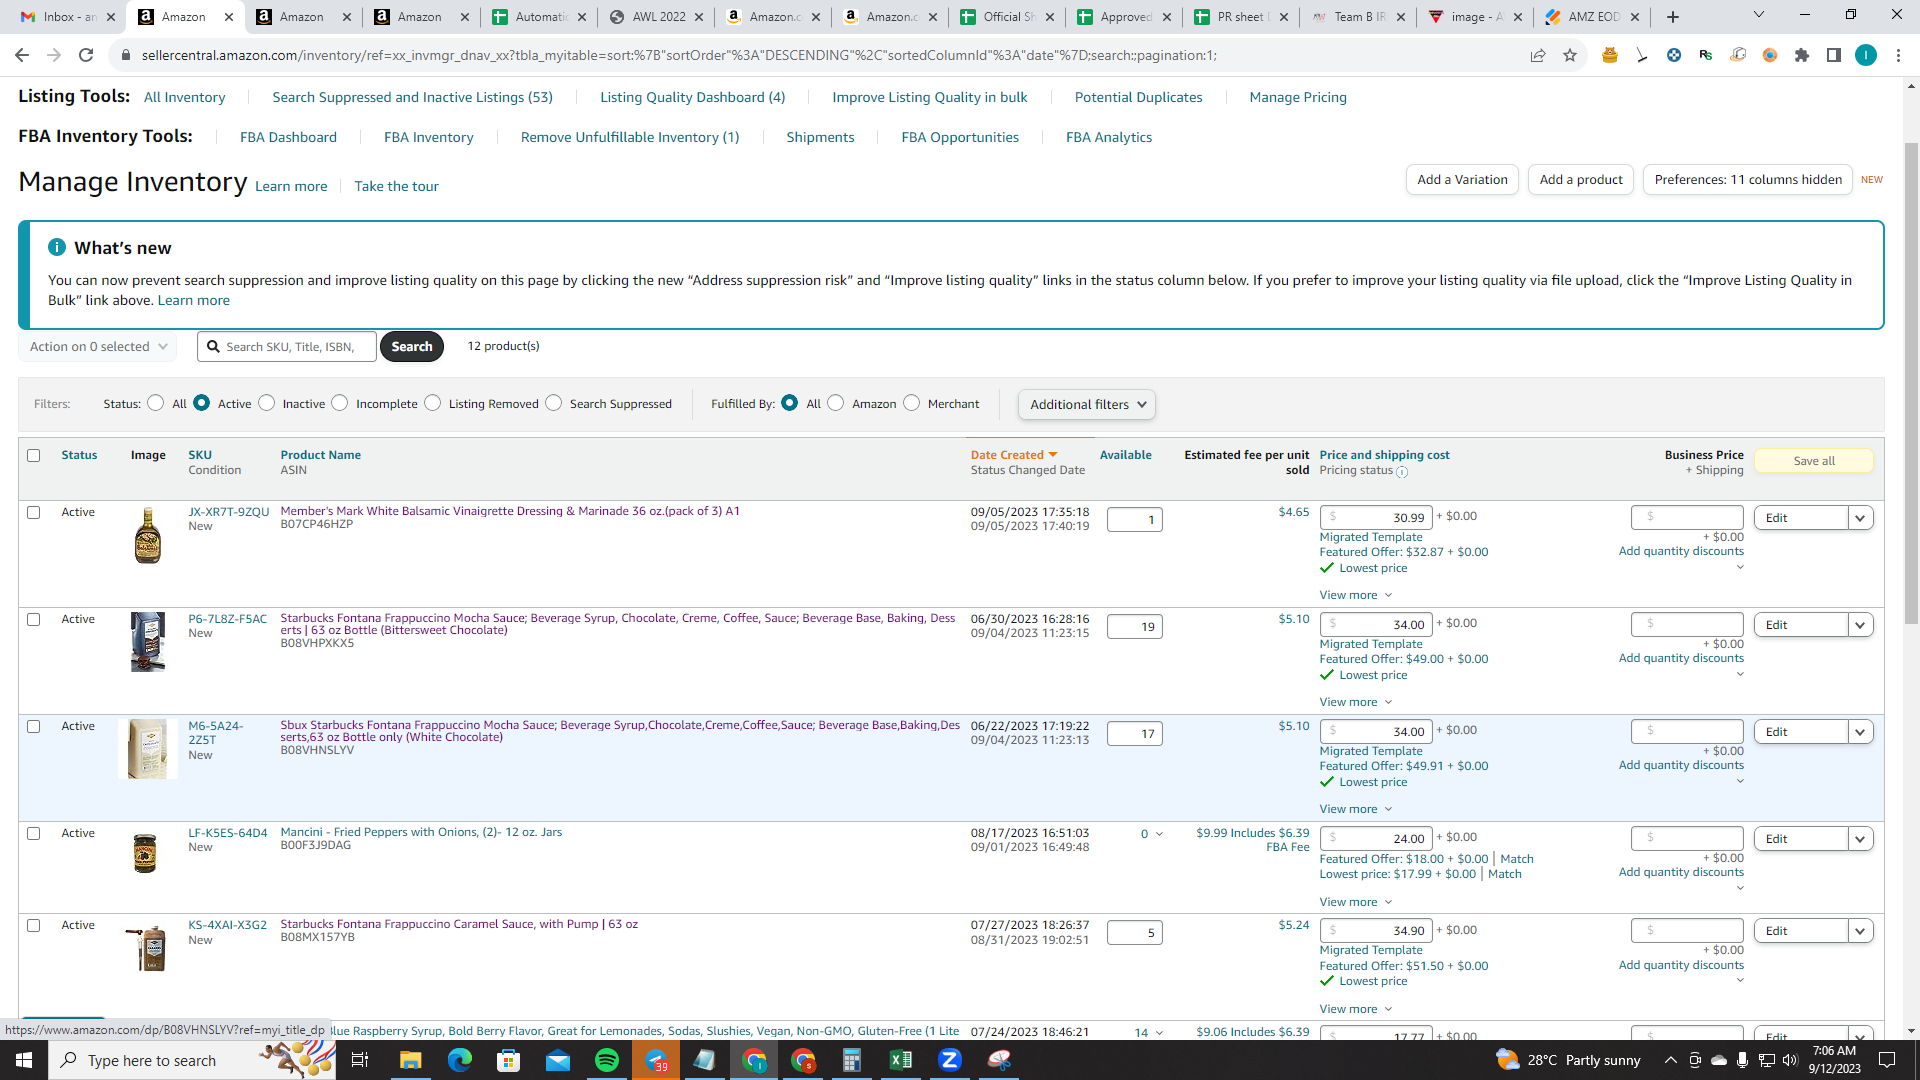Image resolution: width=1920 pixels, height=1080 pixels.
Task: Click the Starbucks White Chocolate product thumbnail
Action: click(x=147, y=749)
